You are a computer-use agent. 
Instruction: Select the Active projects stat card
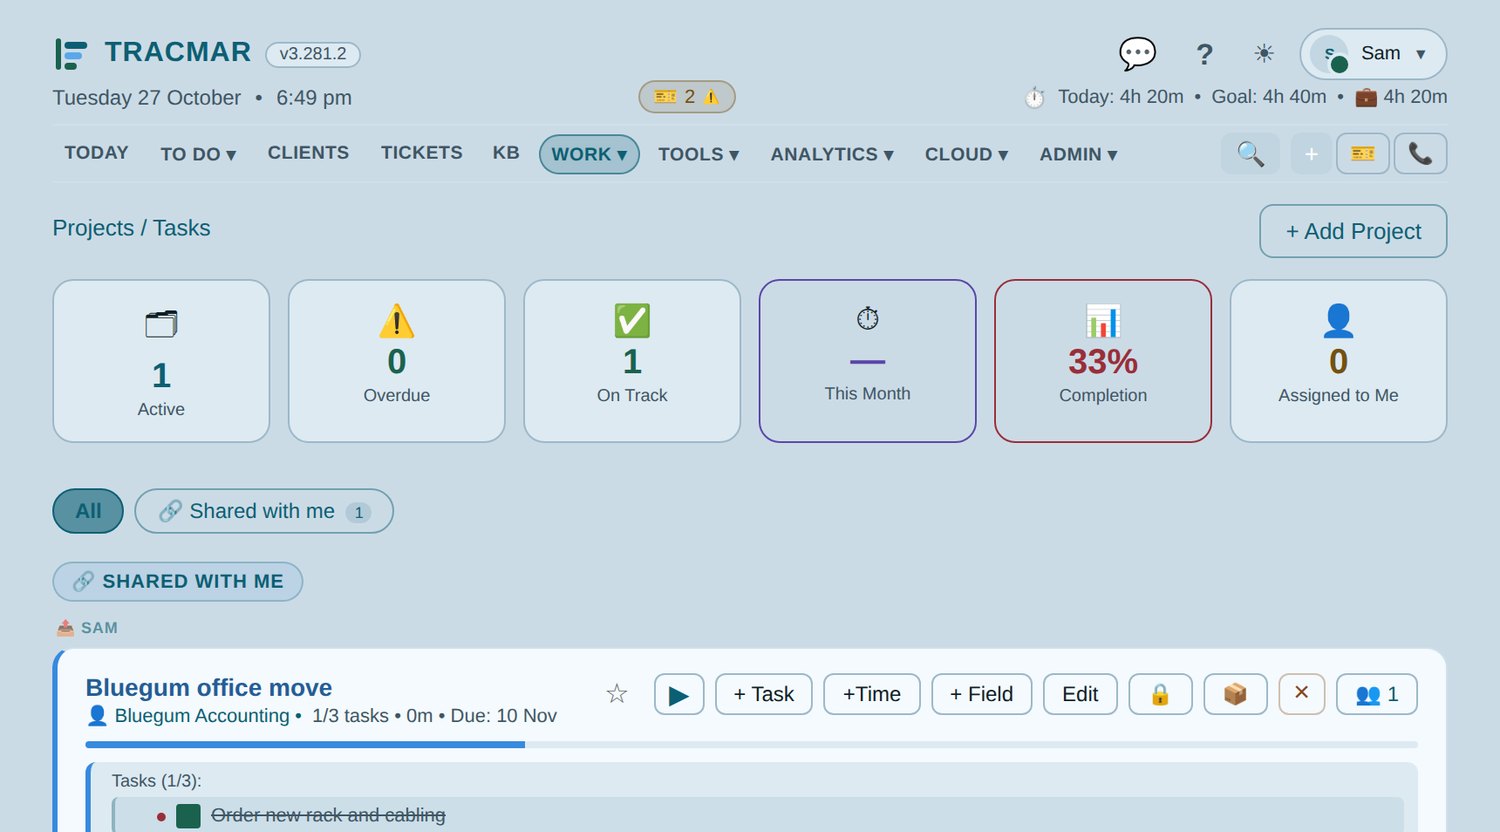pyautogui.click(x=161, y=361)
